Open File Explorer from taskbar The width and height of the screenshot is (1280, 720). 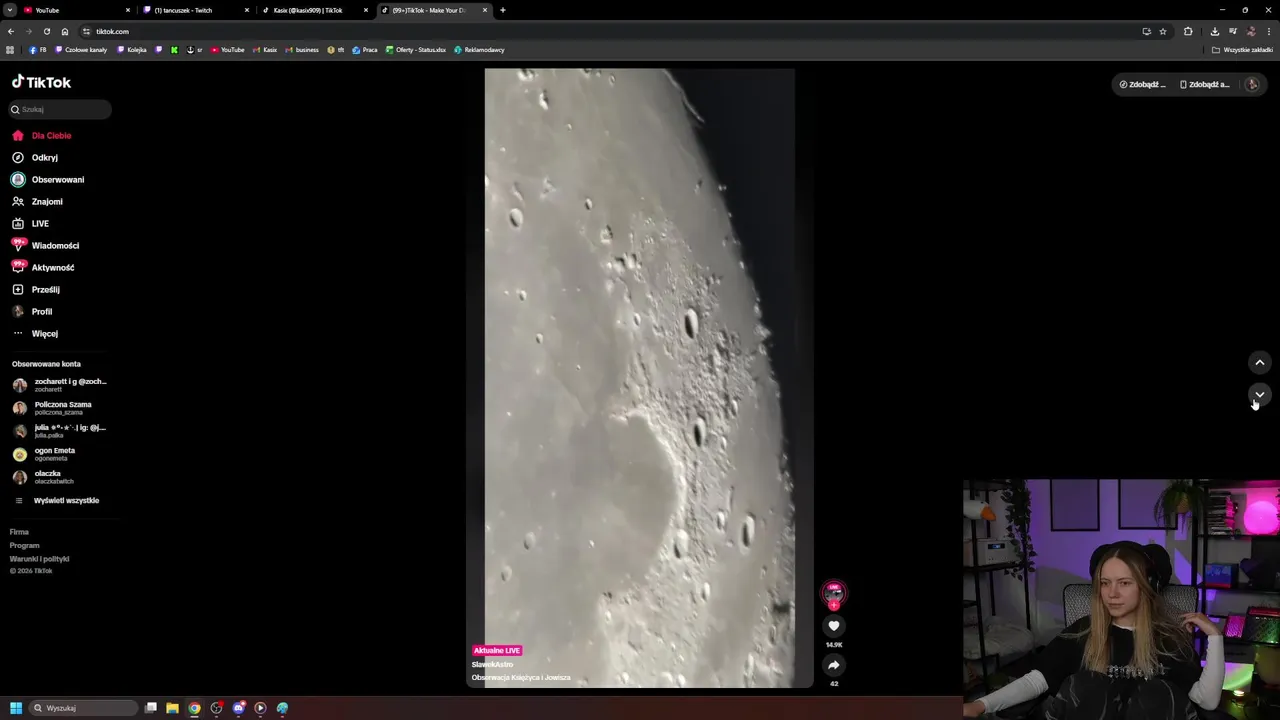tap(172, 708)
